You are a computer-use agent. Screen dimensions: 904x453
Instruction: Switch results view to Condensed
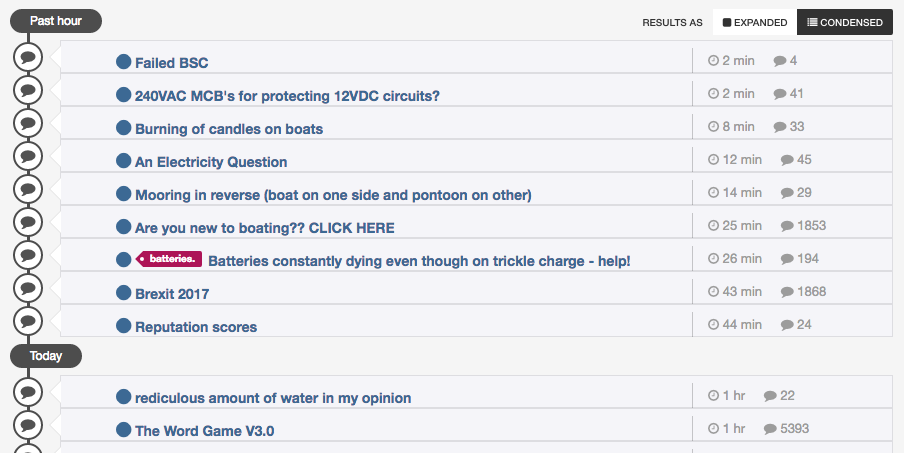pyautogui.click(x=845, y=22)
